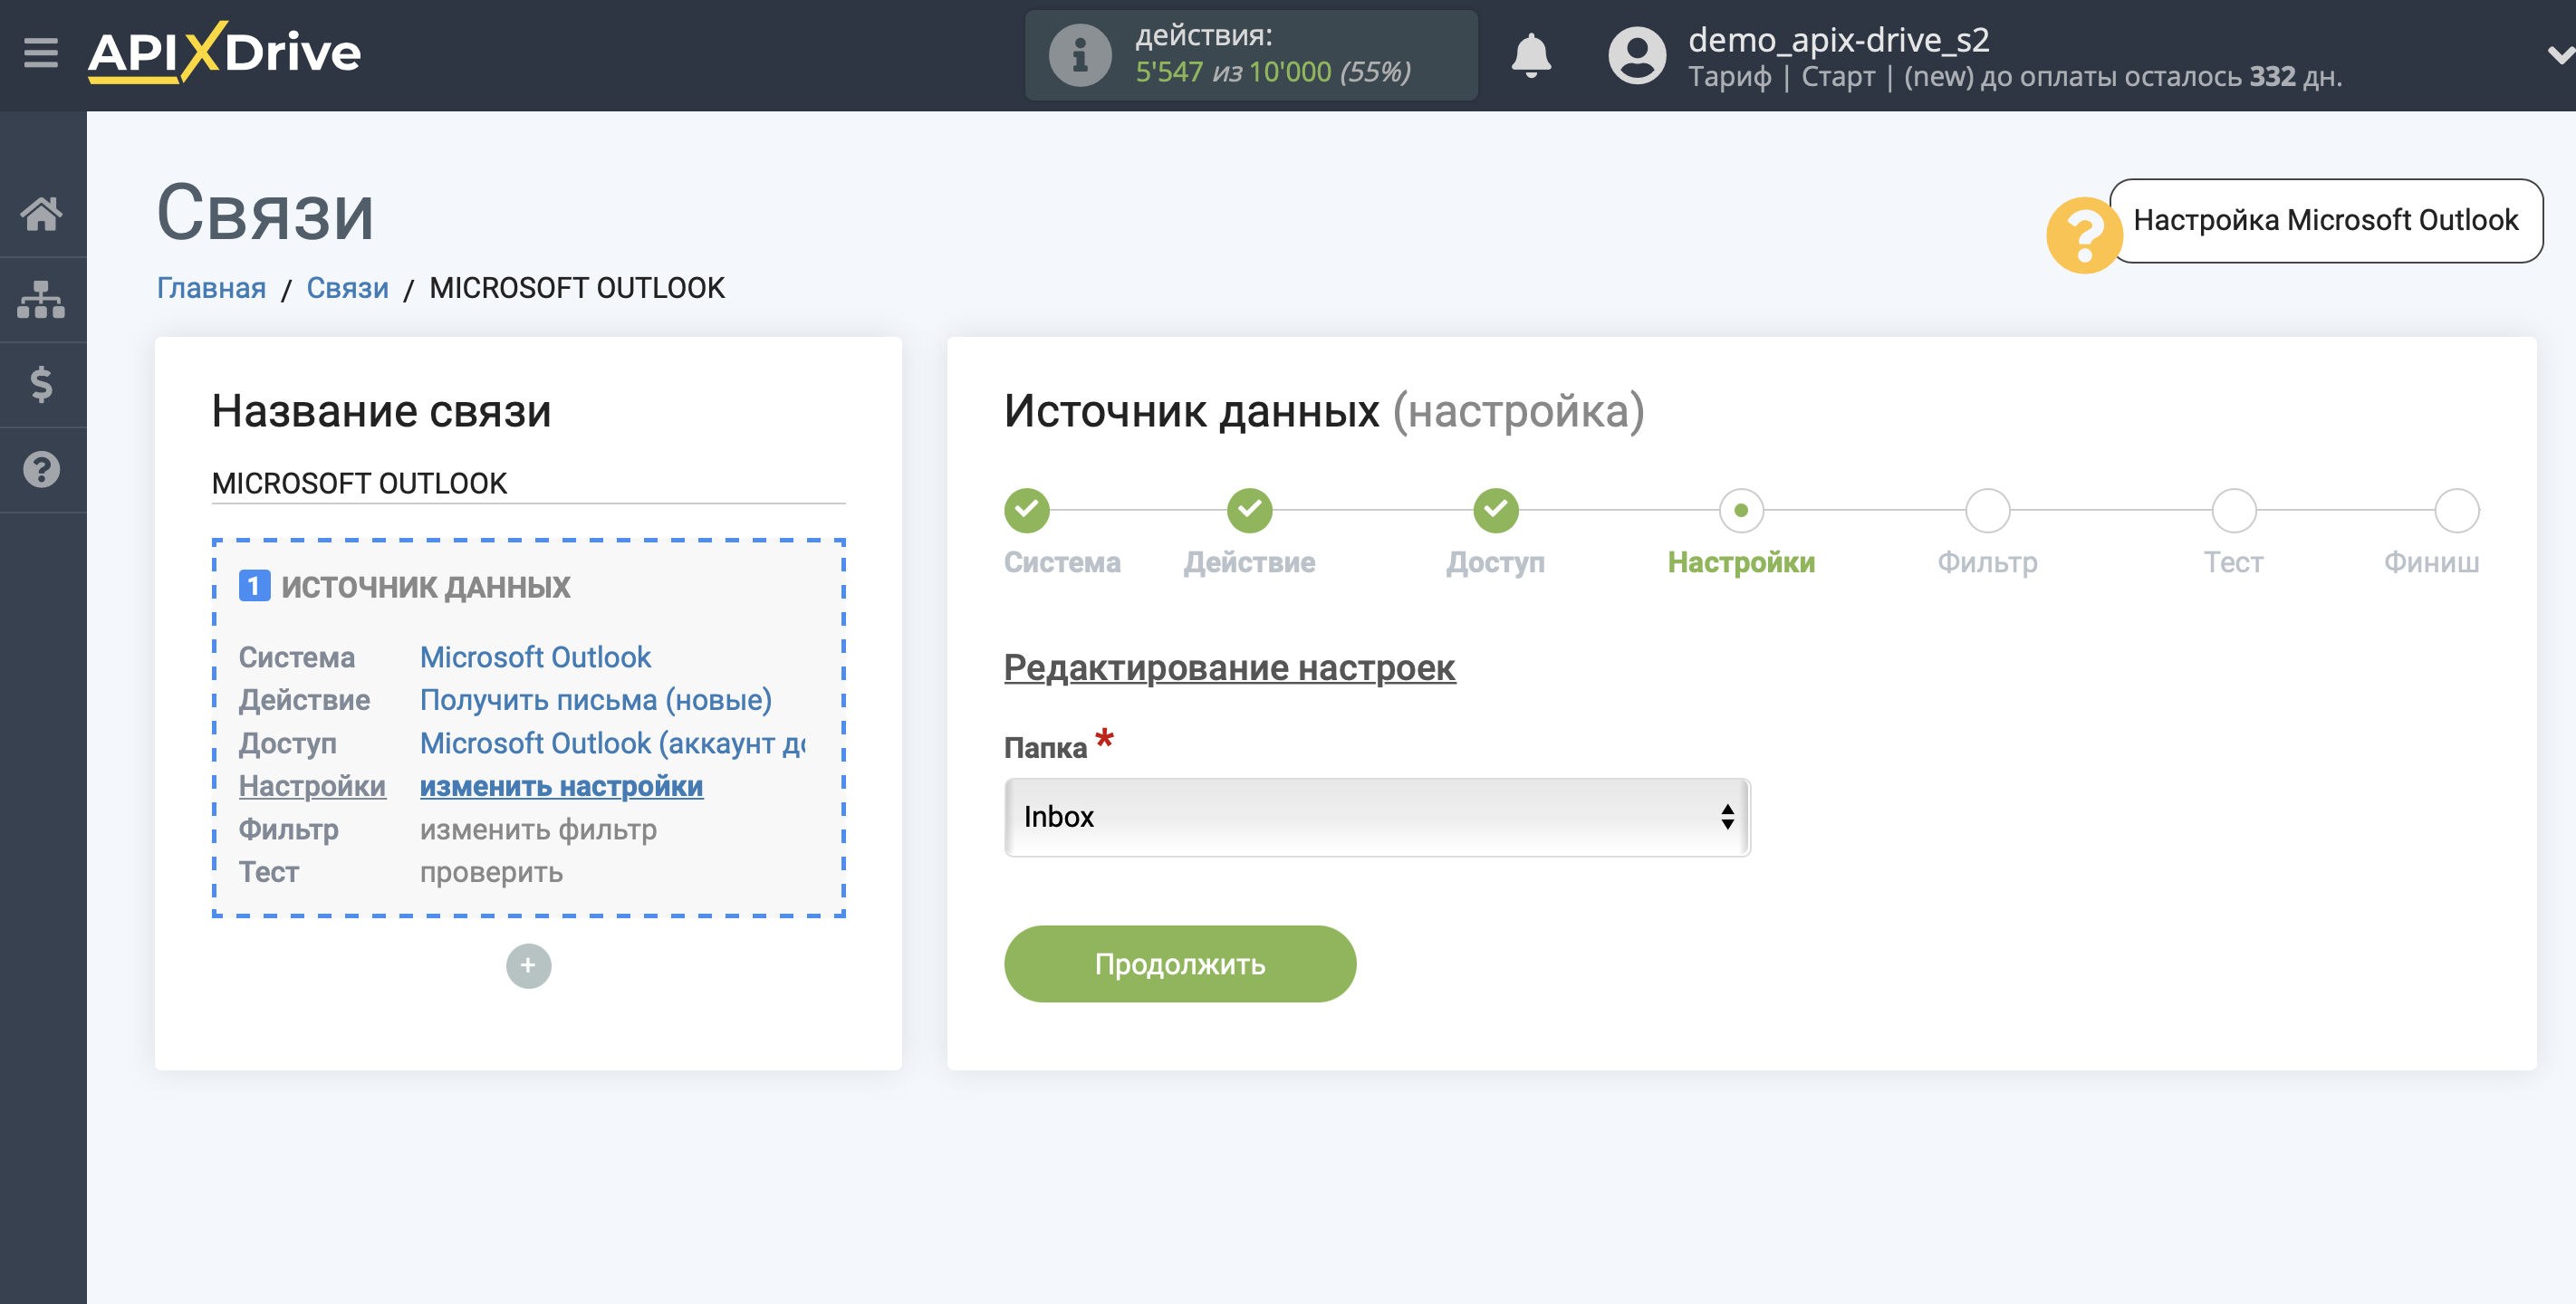Click the изменить настройки link
The height and width of the screenshot is (1304, 2576).
click(561, 783)
